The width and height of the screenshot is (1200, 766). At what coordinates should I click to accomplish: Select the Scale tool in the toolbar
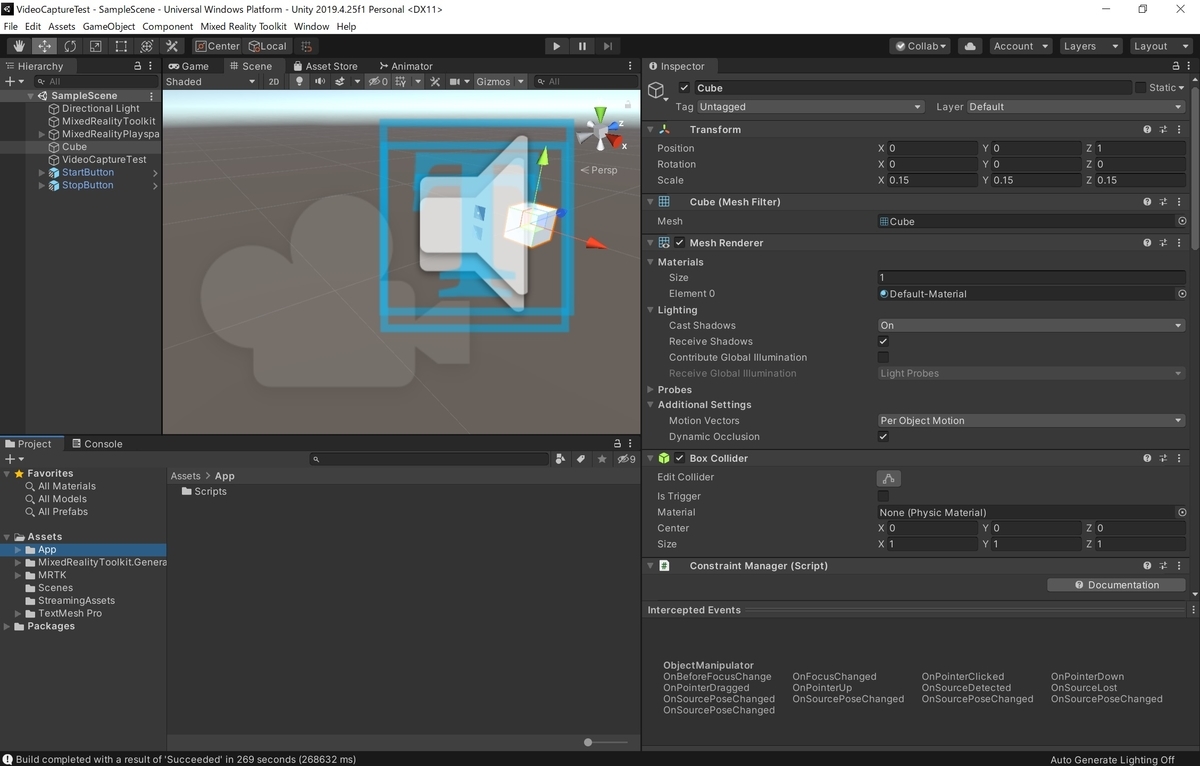click(x=96, y=46)
